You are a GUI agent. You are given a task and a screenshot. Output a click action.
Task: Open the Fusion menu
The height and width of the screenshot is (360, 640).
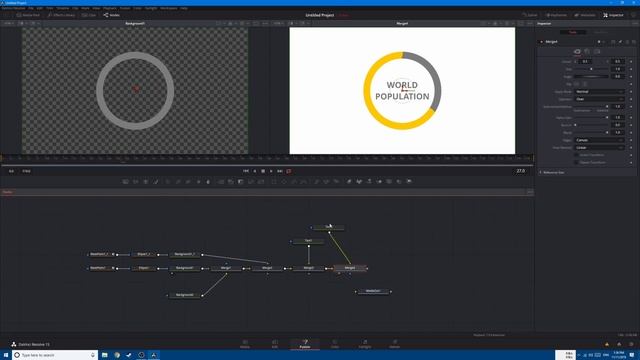125,8
